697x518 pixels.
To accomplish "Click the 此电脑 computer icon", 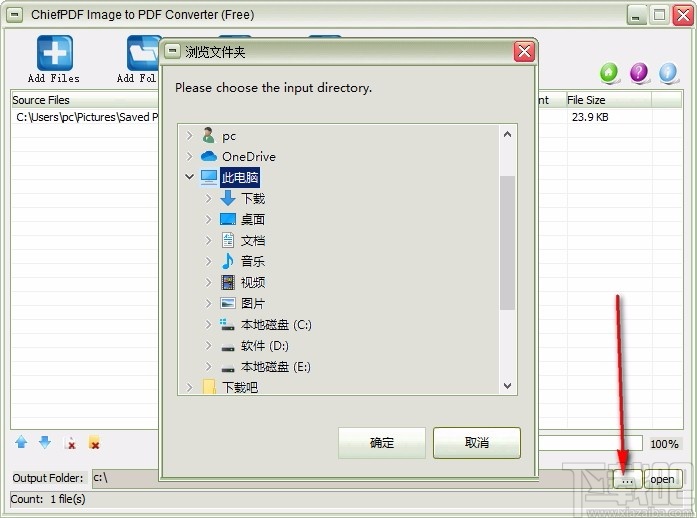I will pos(209,177).
